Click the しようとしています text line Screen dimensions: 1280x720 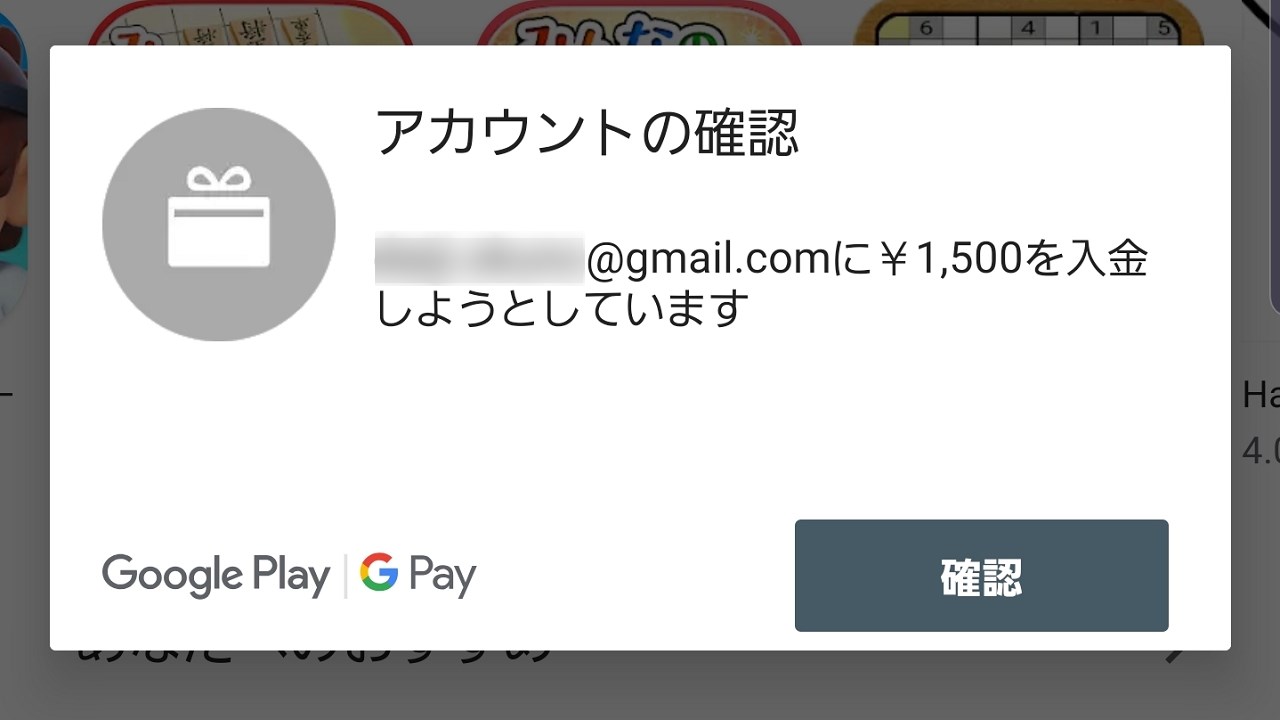tap(563, 309)
